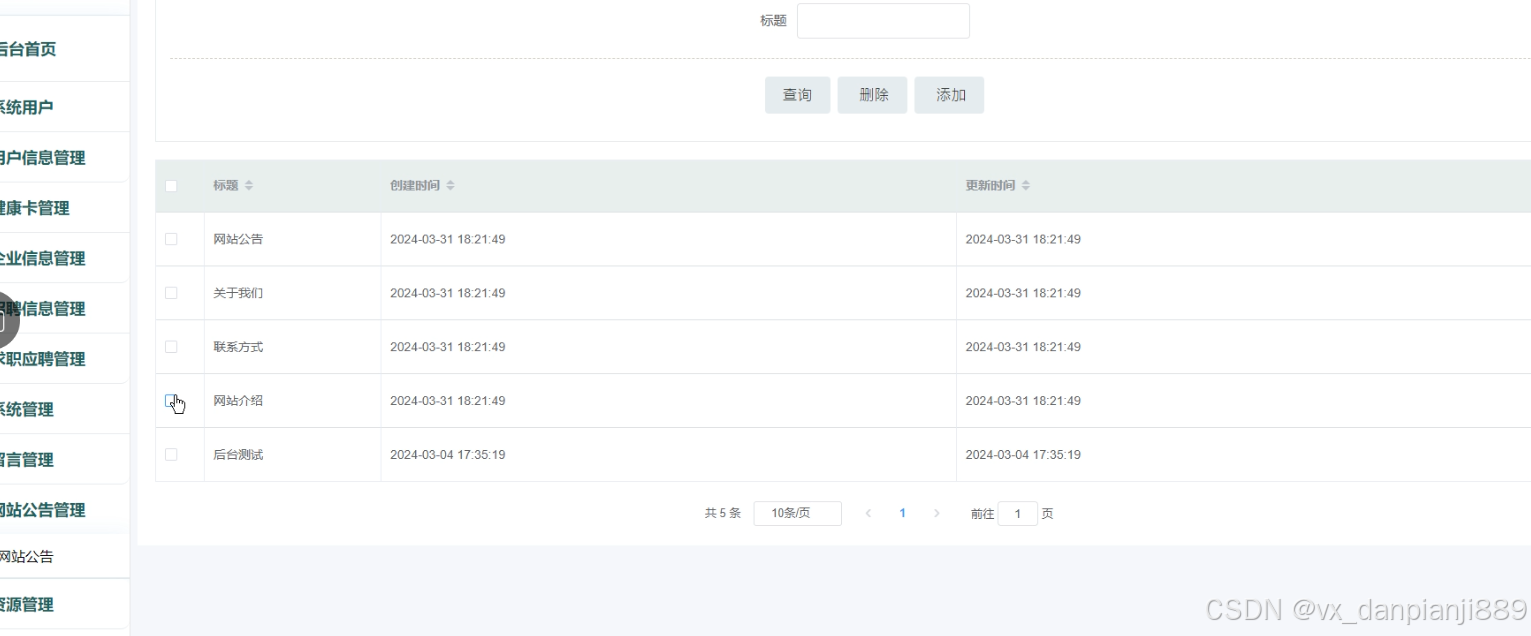
Task: Go to next page arrow in pagination
Action: click(x=937, y=513)
